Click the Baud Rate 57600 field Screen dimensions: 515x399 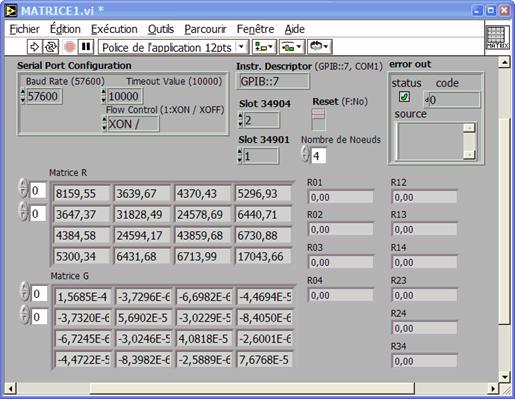tap(44, 96)
